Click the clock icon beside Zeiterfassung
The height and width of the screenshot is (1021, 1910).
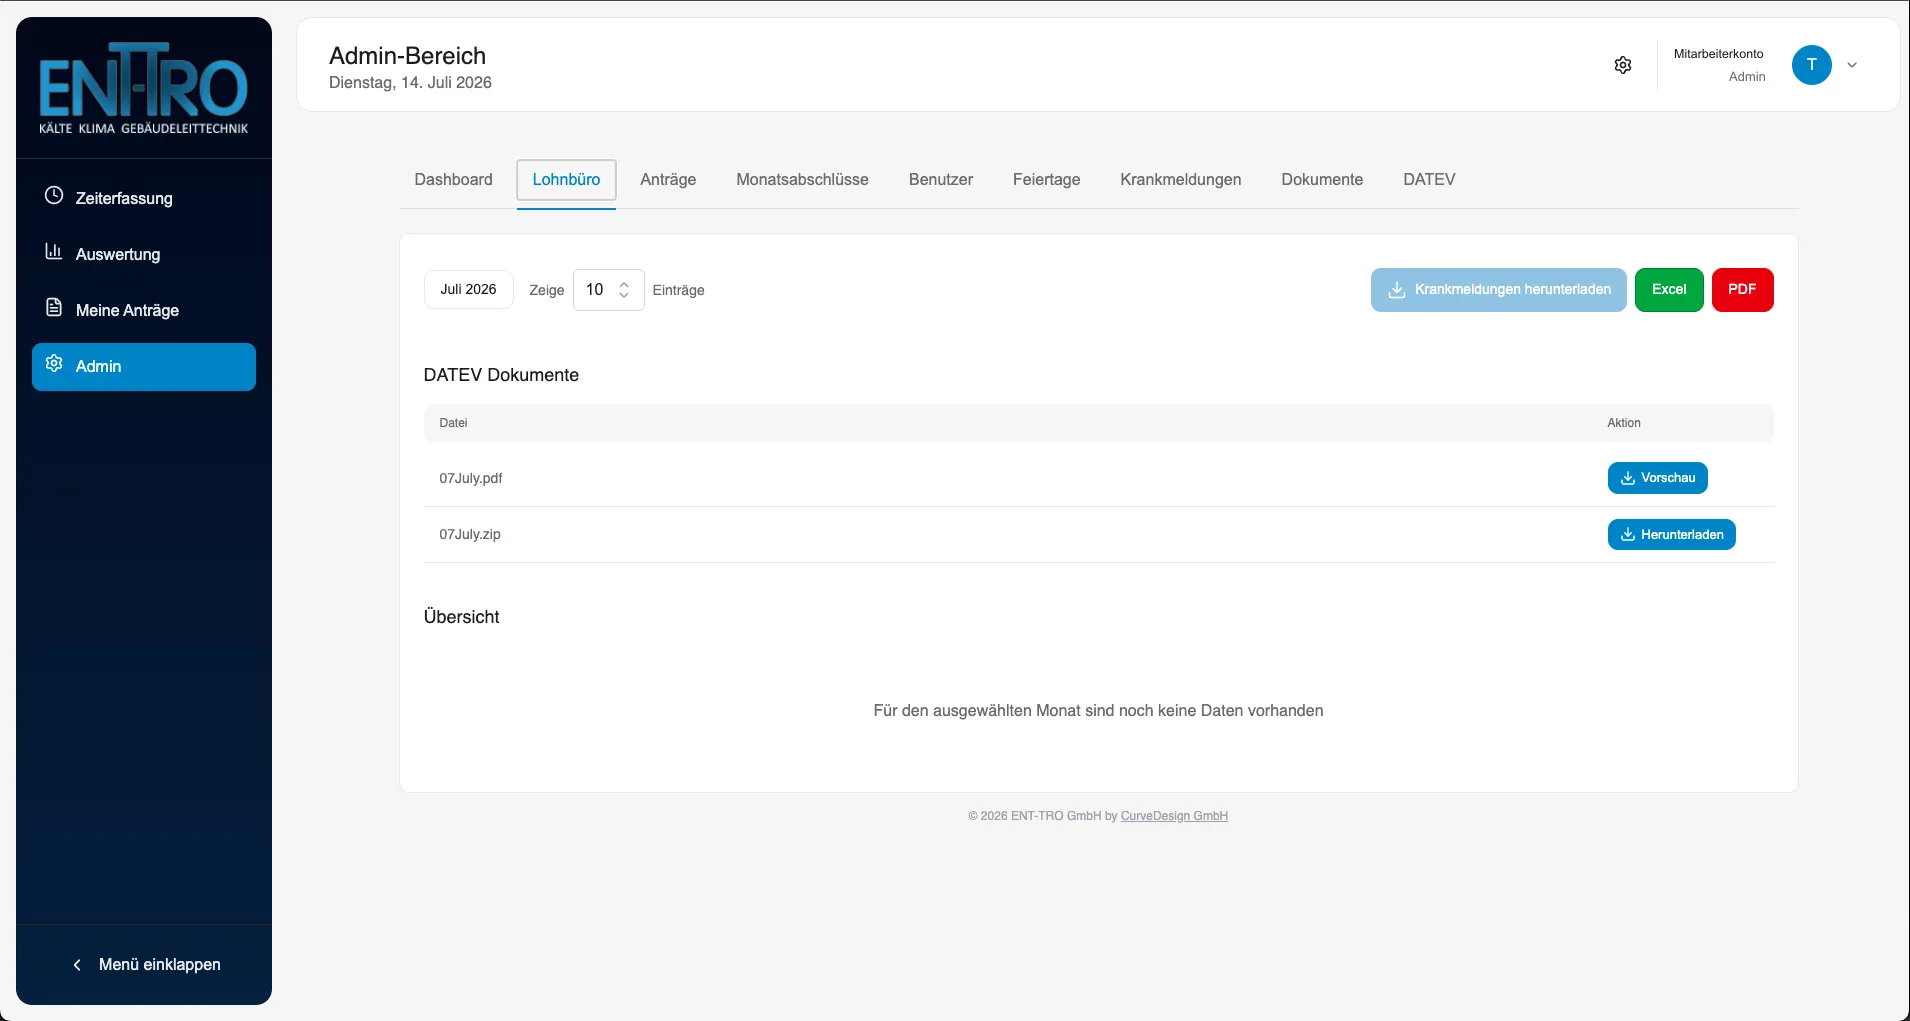pos(54,195)
